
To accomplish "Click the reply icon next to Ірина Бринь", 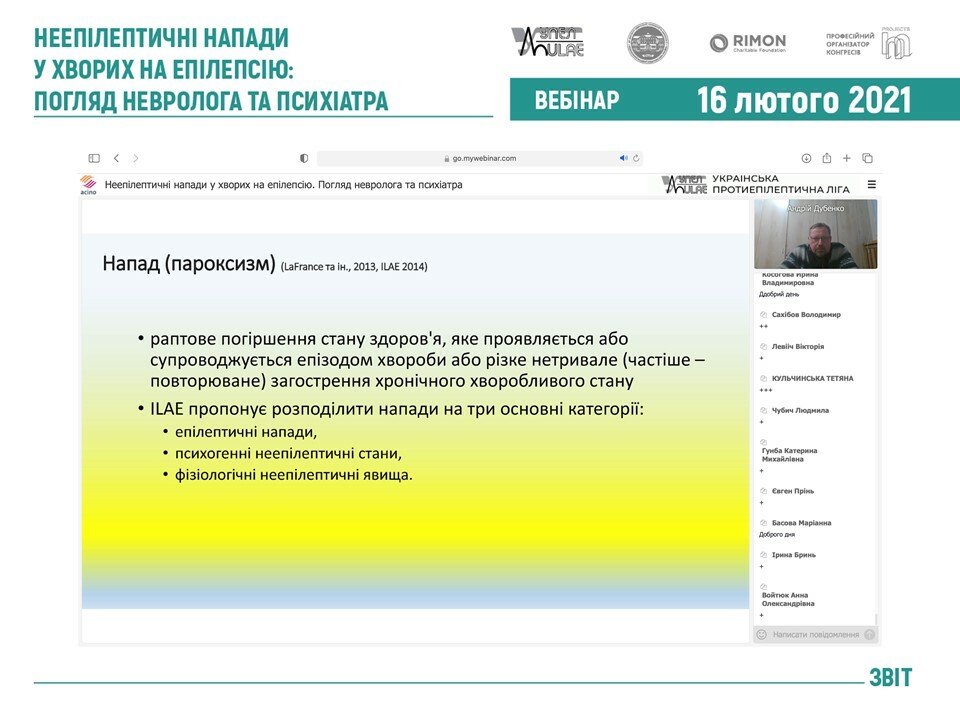I will 763,555.
